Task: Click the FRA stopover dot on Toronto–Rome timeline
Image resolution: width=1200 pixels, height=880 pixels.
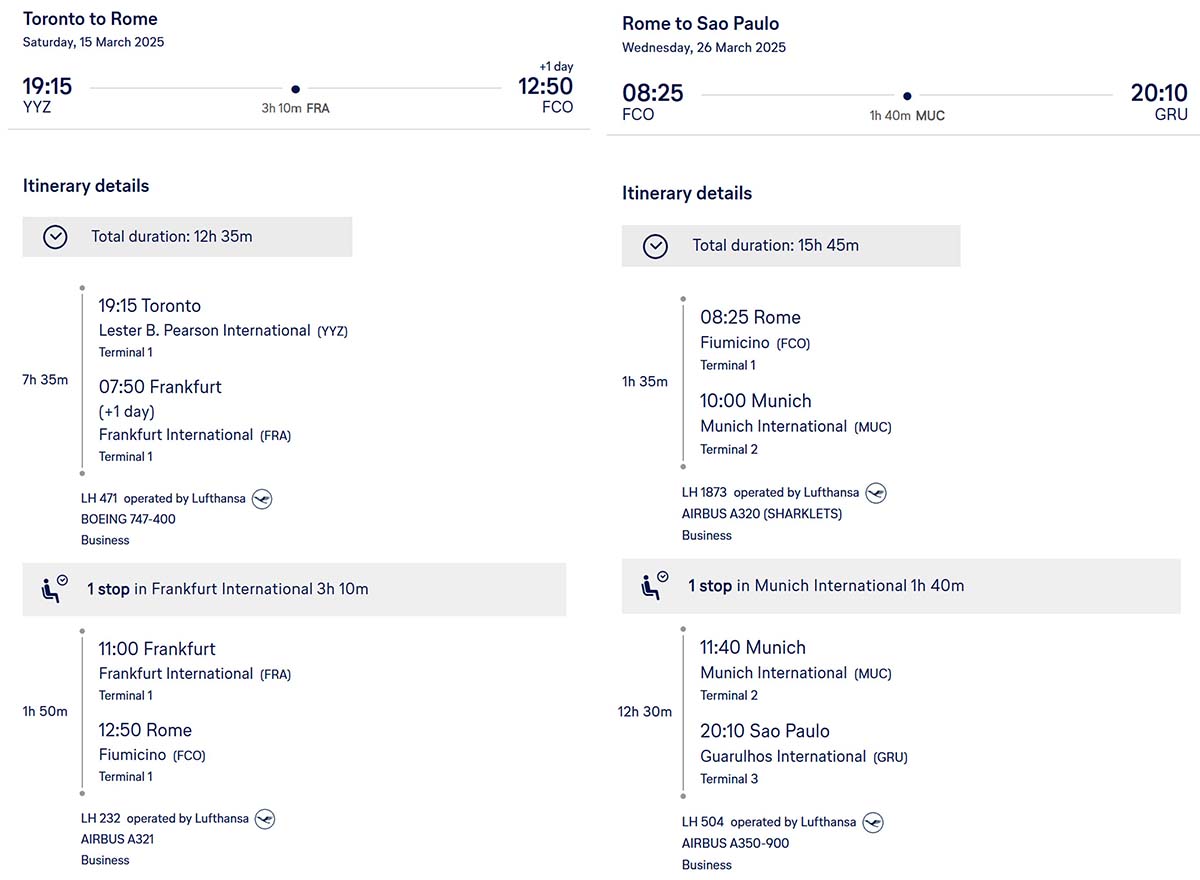Action: coord(295,89)
